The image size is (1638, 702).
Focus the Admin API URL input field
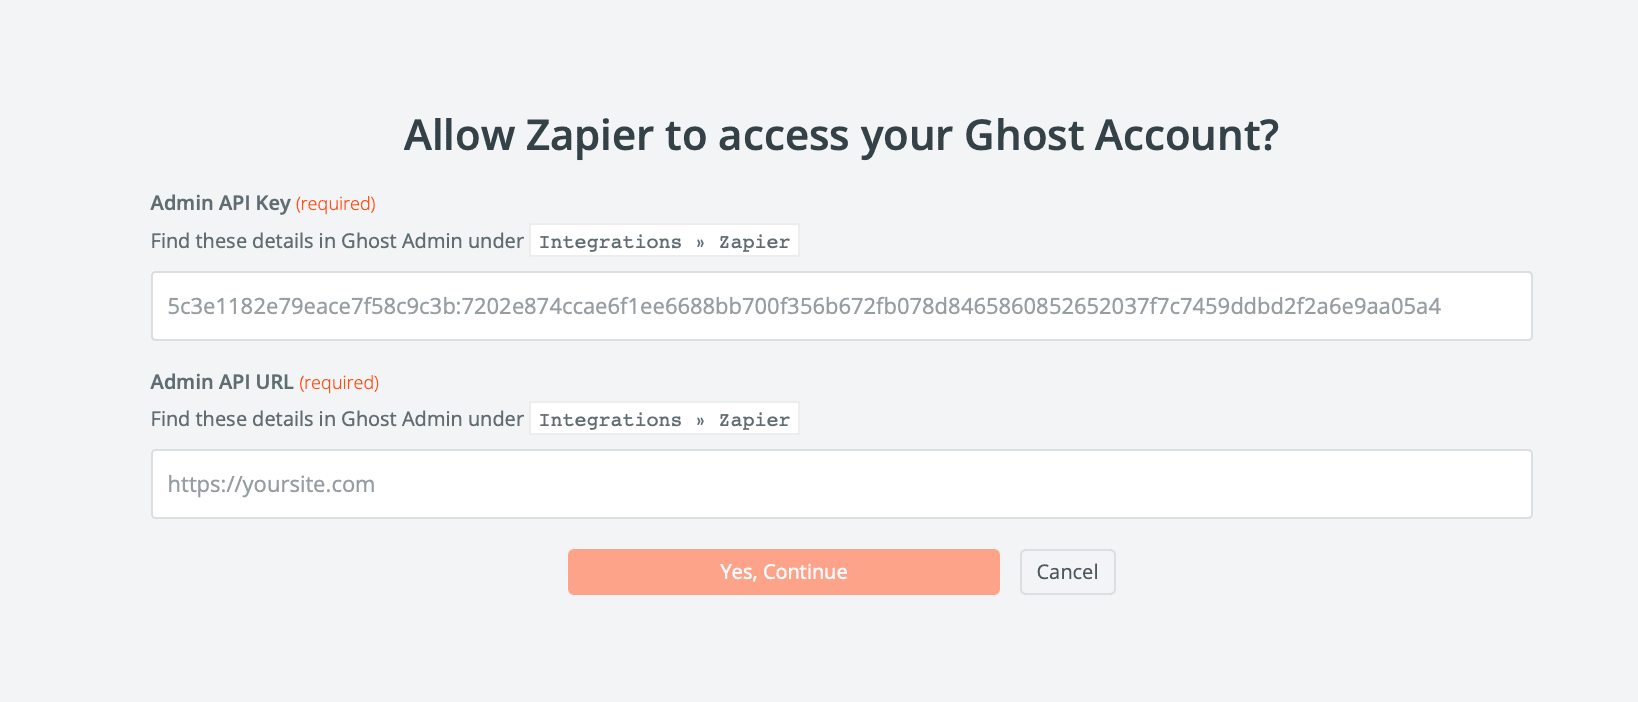point(840,484)
